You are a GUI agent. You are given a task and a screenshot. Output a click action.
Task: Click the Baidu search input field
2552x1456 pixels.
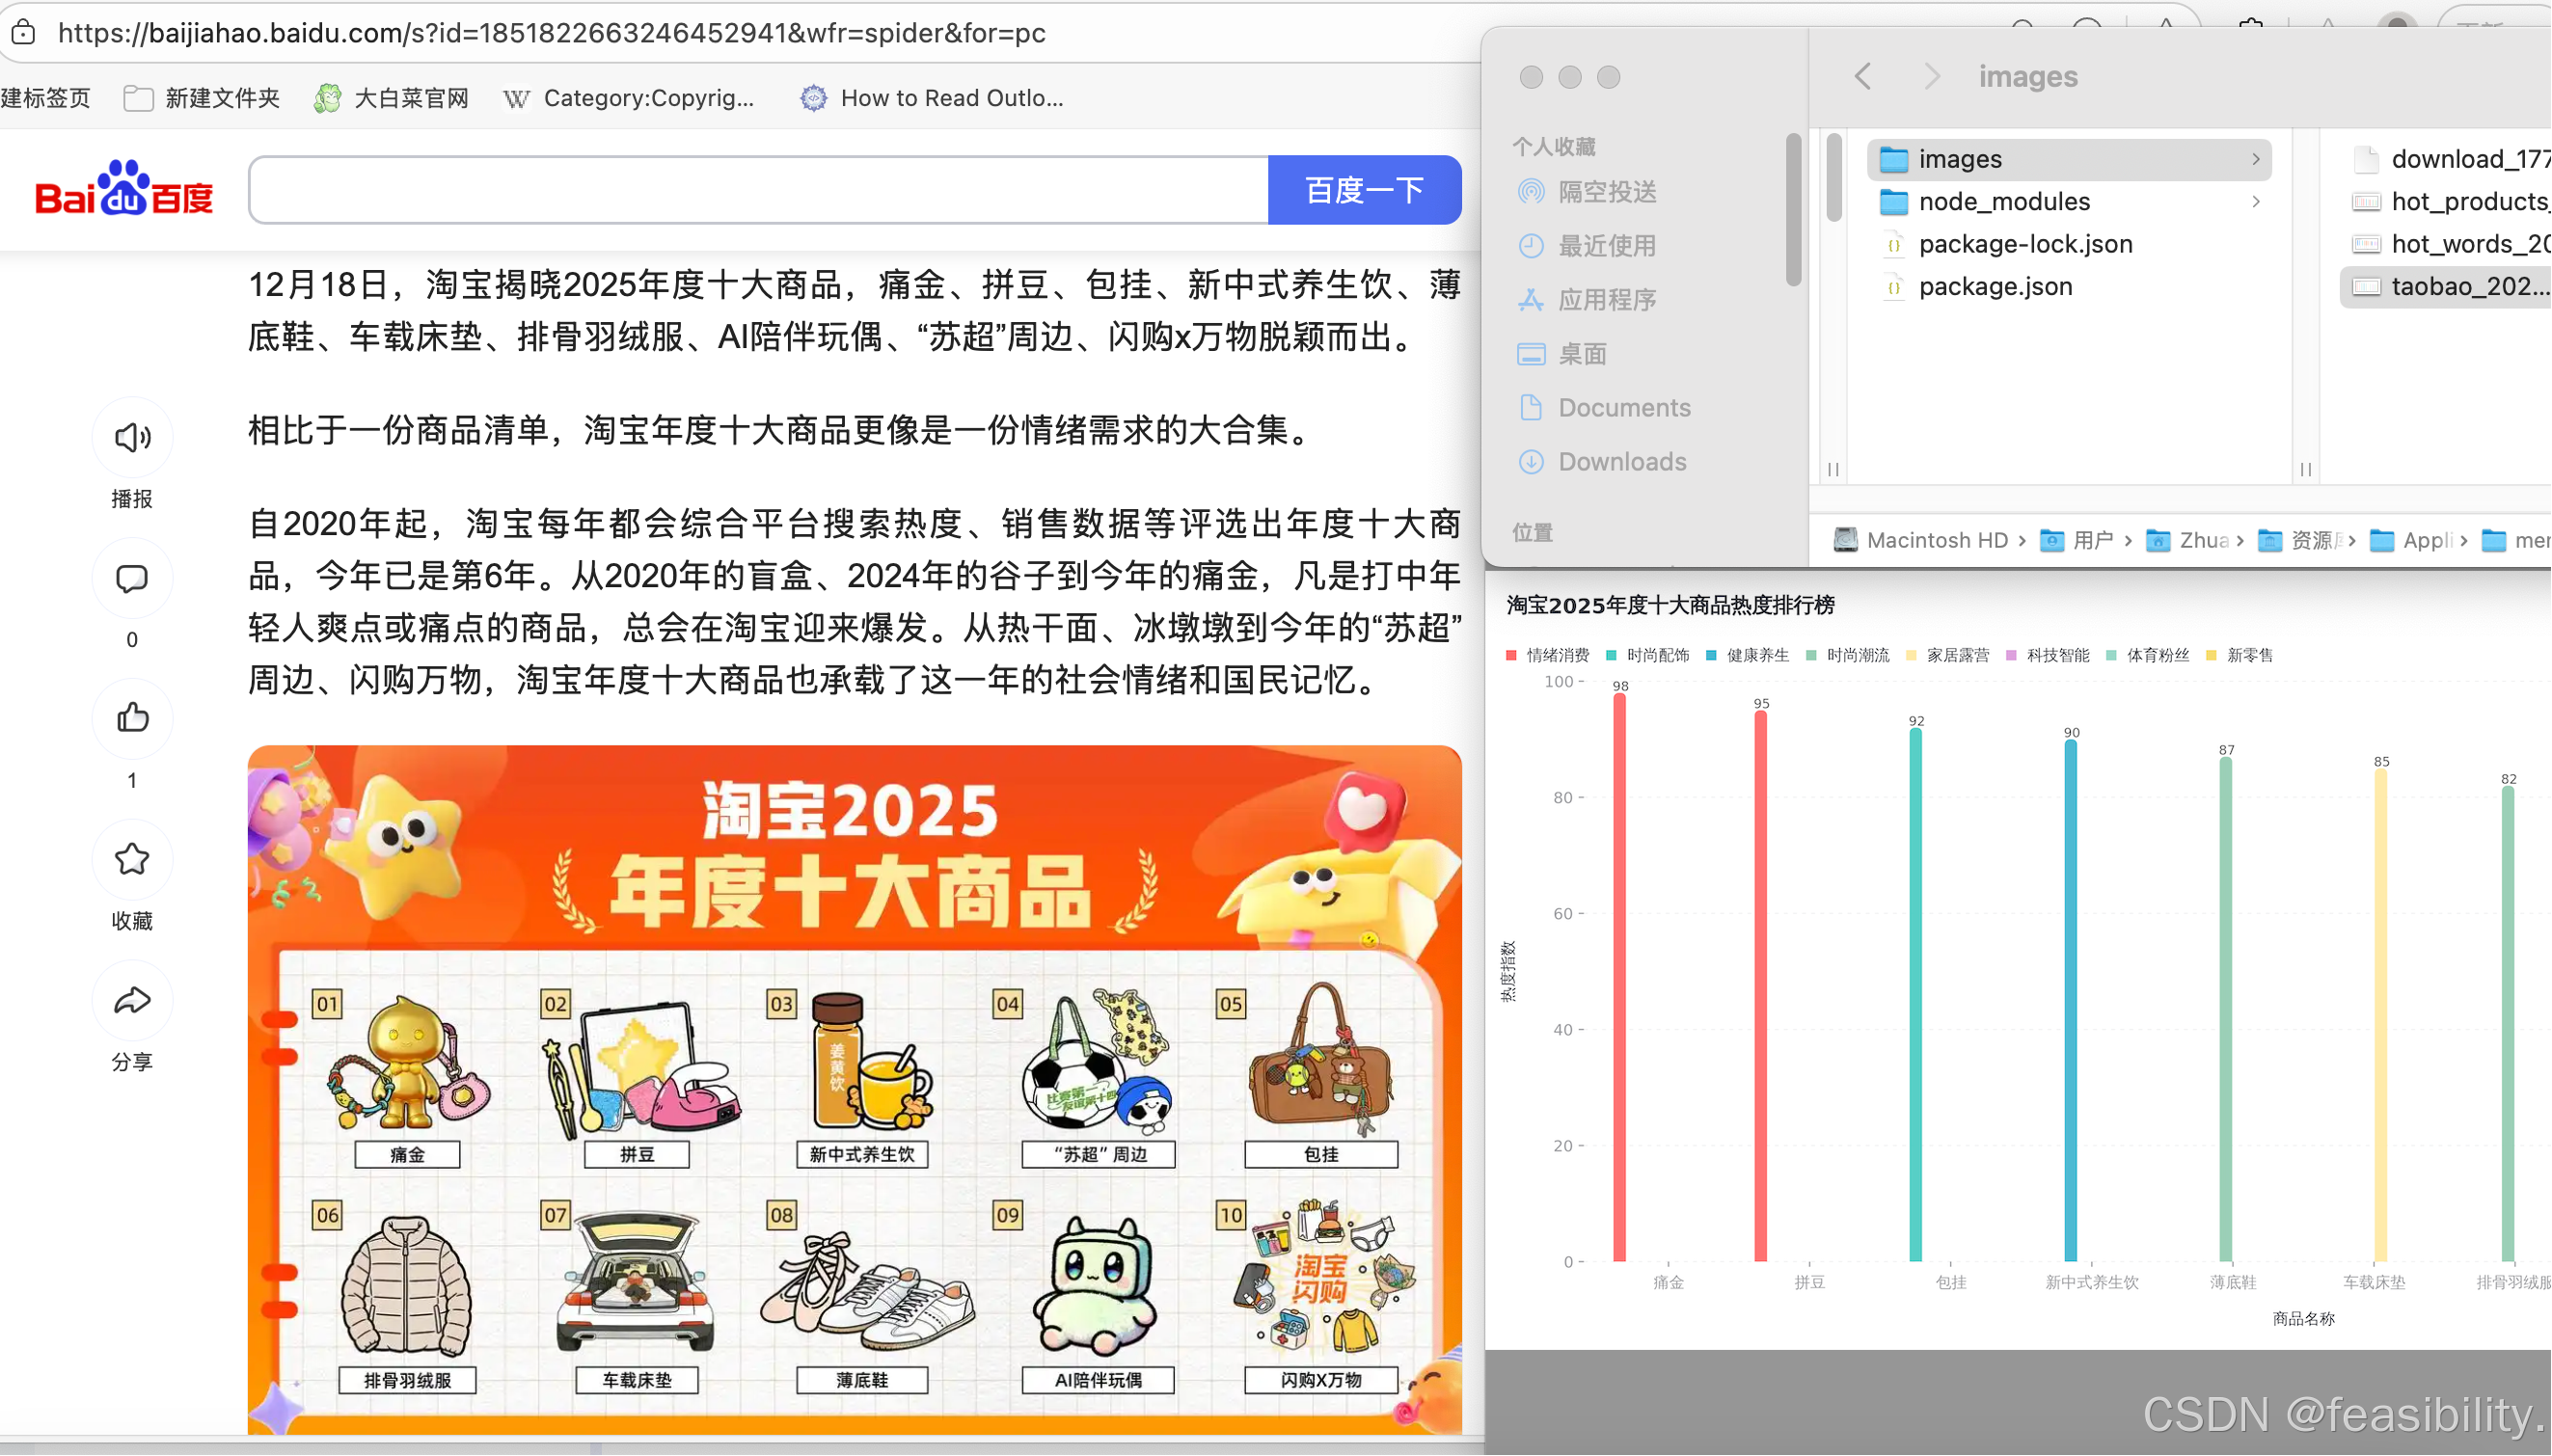click(x=758, y=190)
